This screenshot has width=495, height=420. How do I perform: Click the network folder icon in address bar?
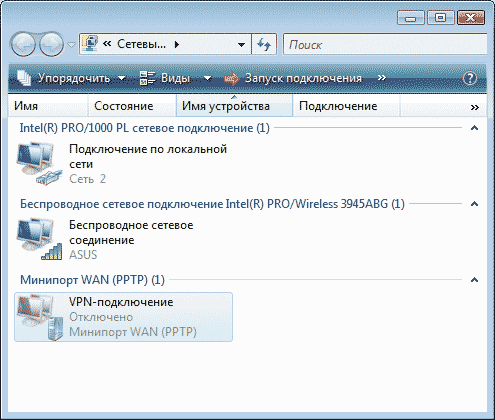(x=90, y=44)
